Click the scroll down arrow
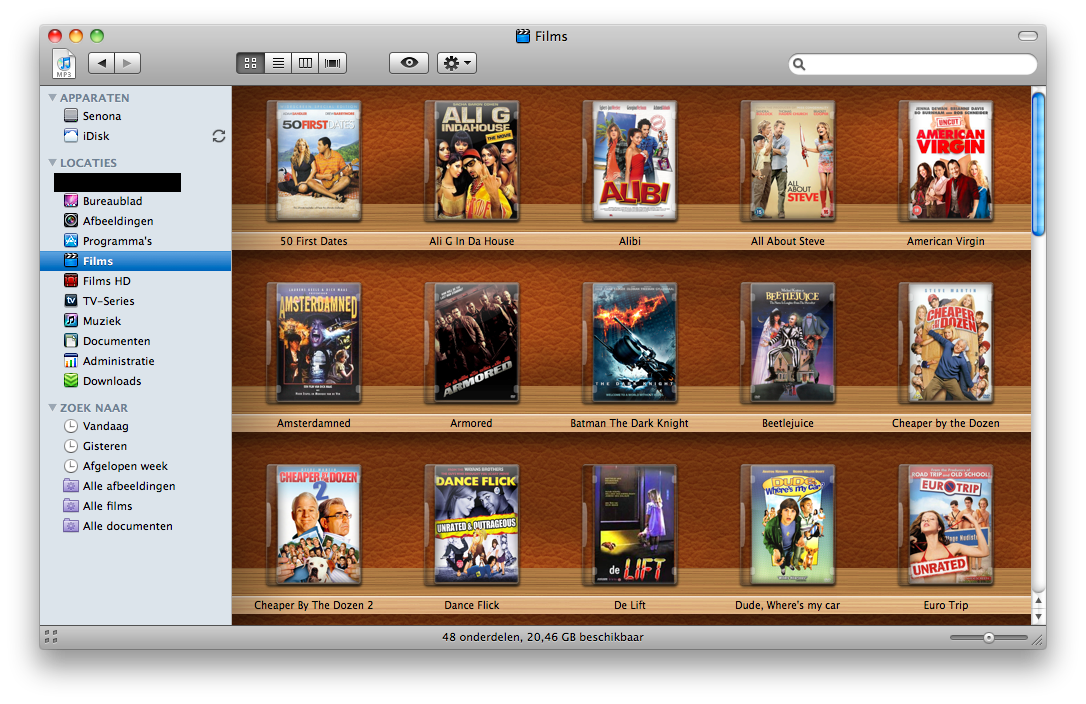This screenshot has width=1086, height=704. pos(1038,616)
